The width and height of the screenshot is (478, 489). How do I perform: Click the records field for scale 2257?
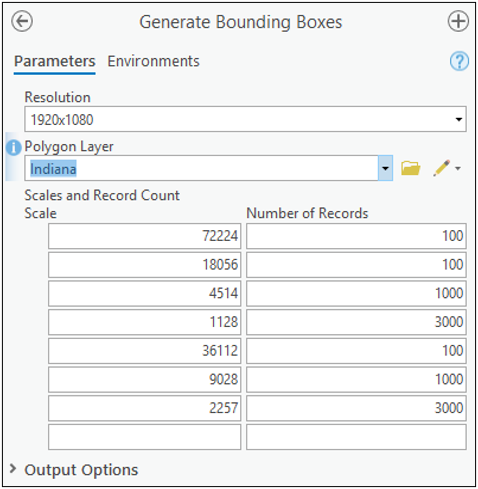(356, 408)
